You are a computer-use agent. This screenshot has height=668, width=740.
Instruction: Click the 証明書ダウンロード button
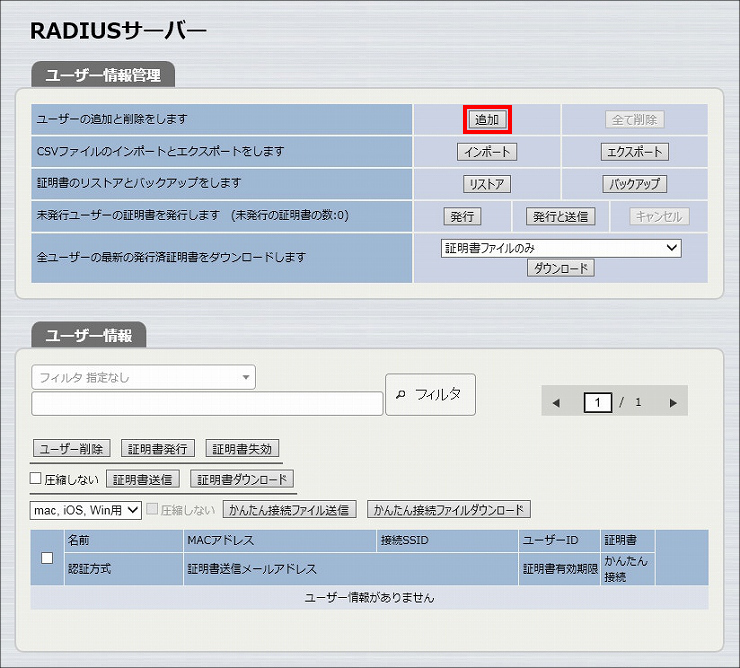point(242,480)
